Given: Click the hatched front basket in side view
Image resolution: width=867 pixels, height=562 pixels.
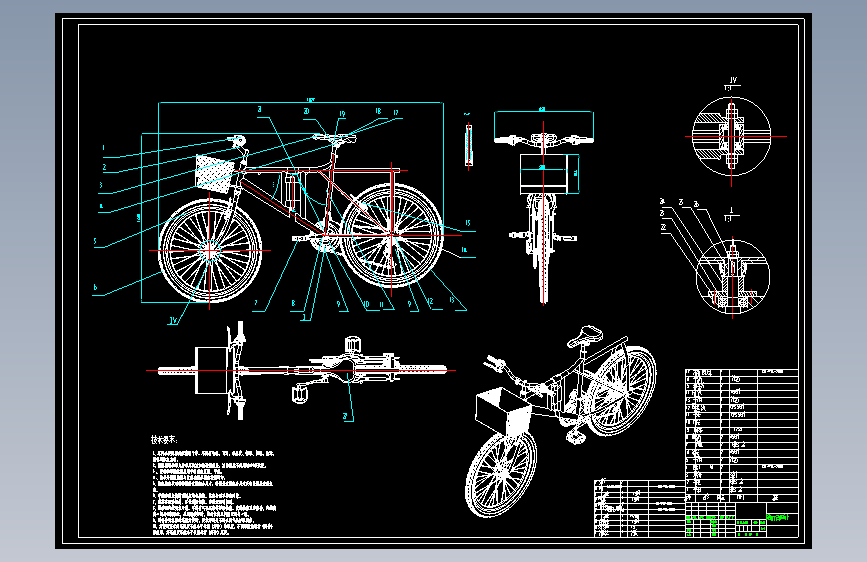Looking at the screenshot, I should click(213, 174).
